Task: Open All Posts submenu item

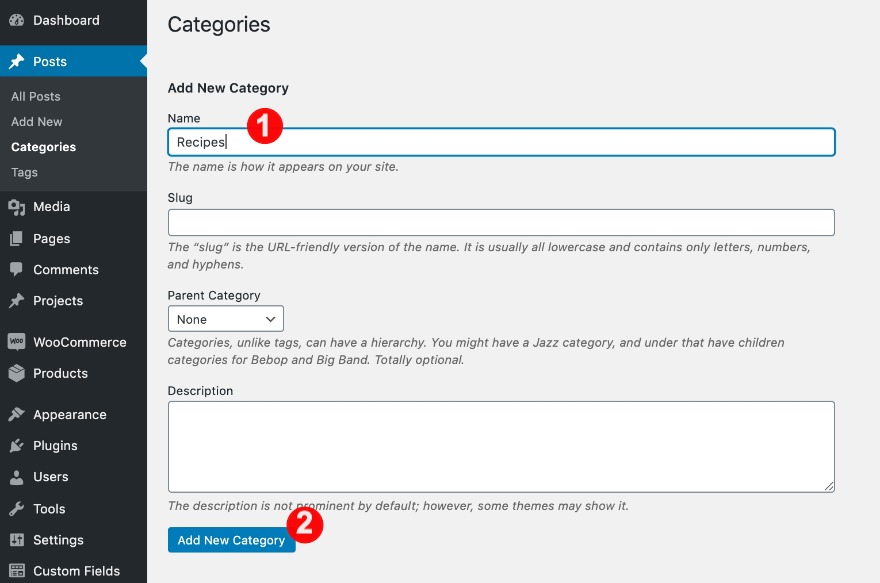Action: 36,97
